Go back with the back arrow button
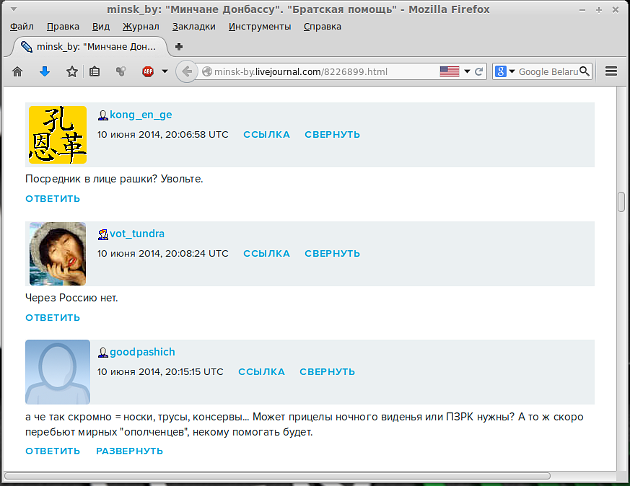 click(x=185, y=72)
